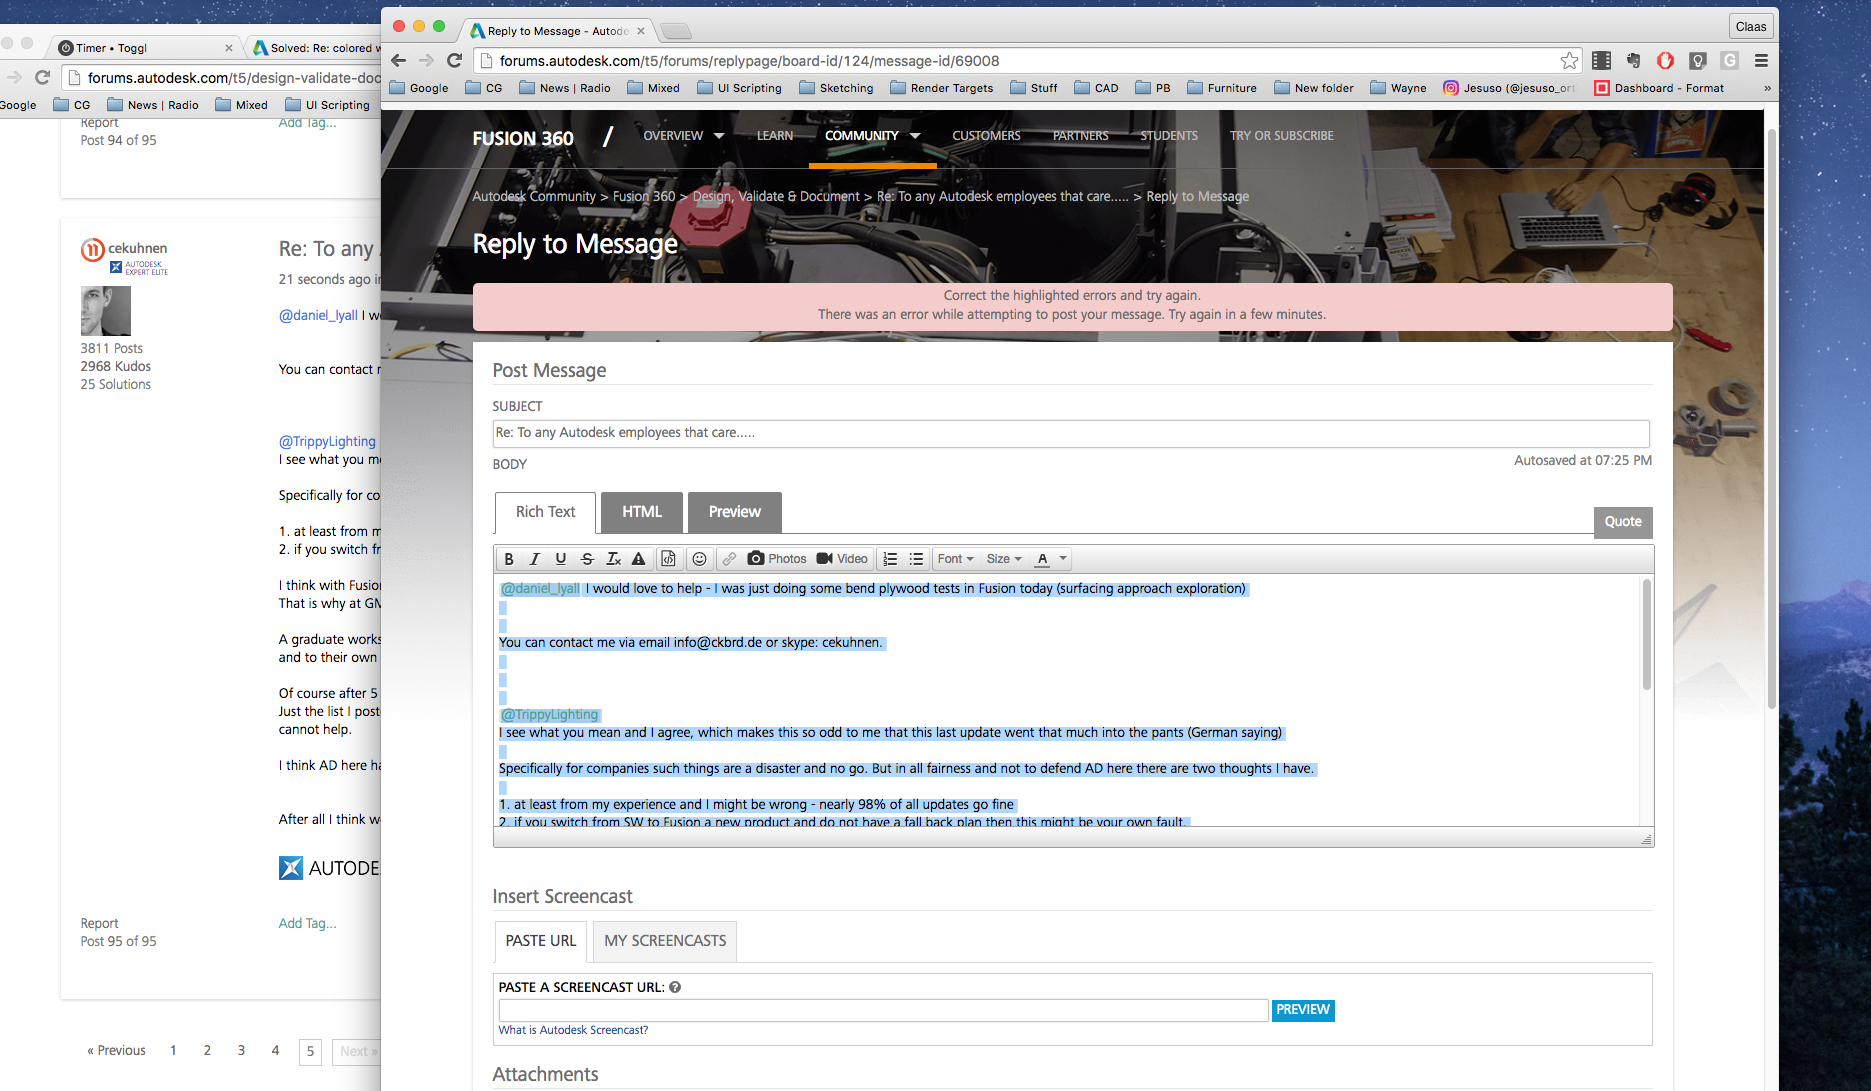The image size is (1871, 1091).
Task: Open the MY SCREENCASTS tab
Action: 665,941
